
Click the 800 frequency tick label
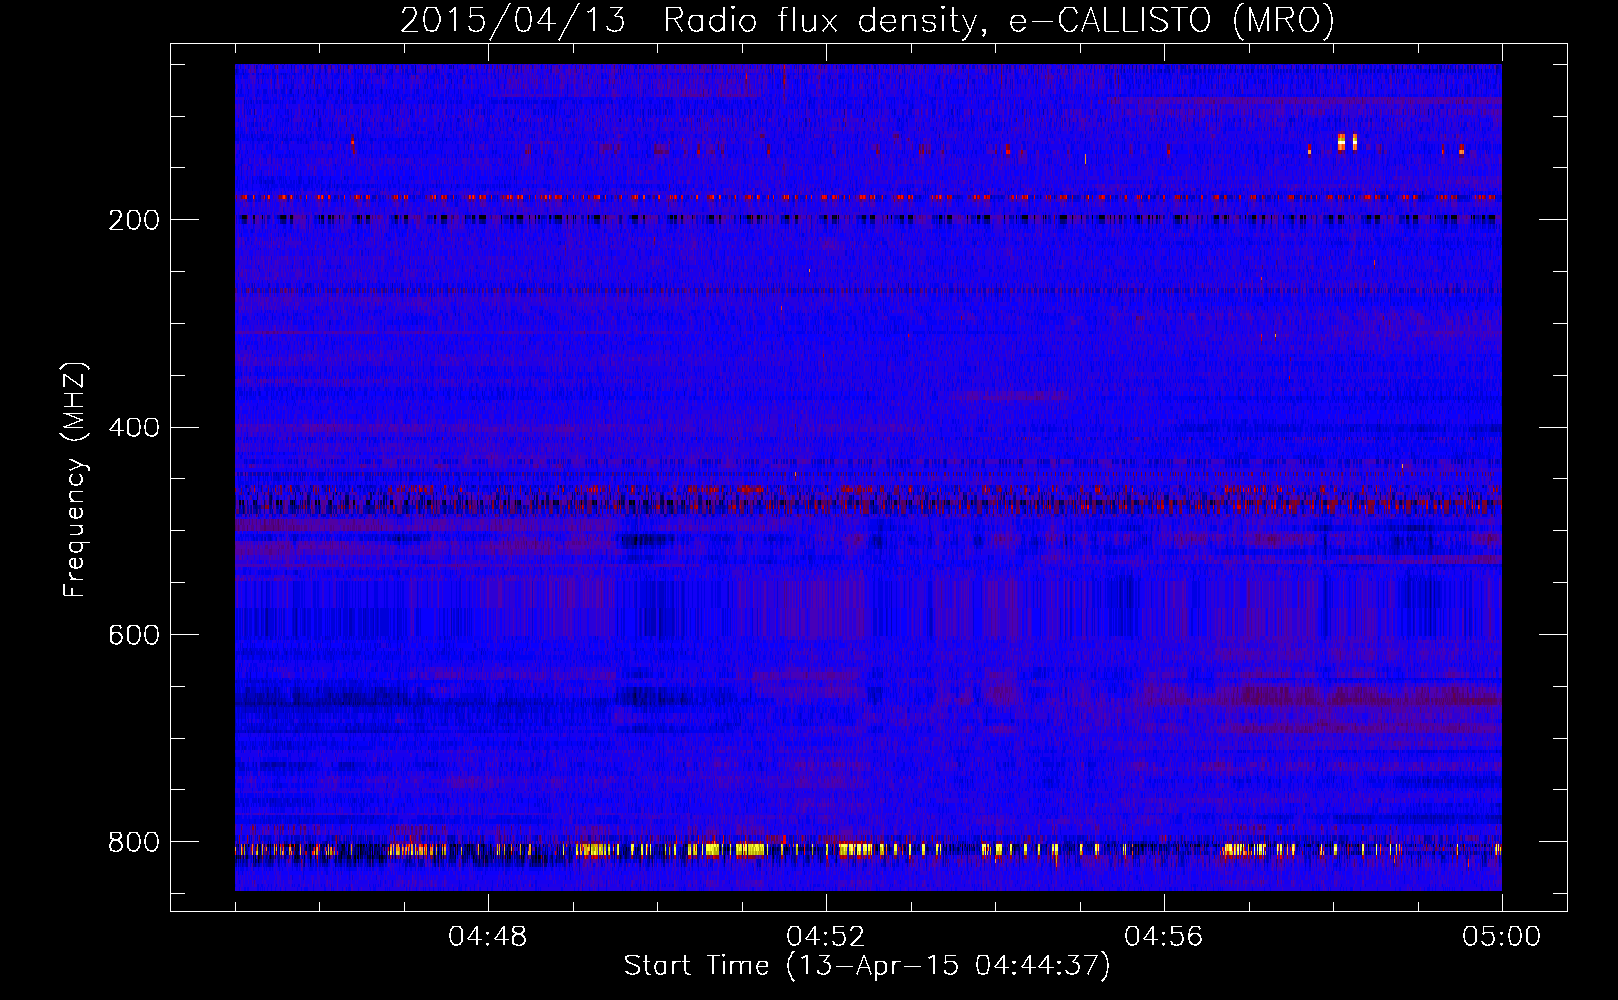(x=133, y=842)
